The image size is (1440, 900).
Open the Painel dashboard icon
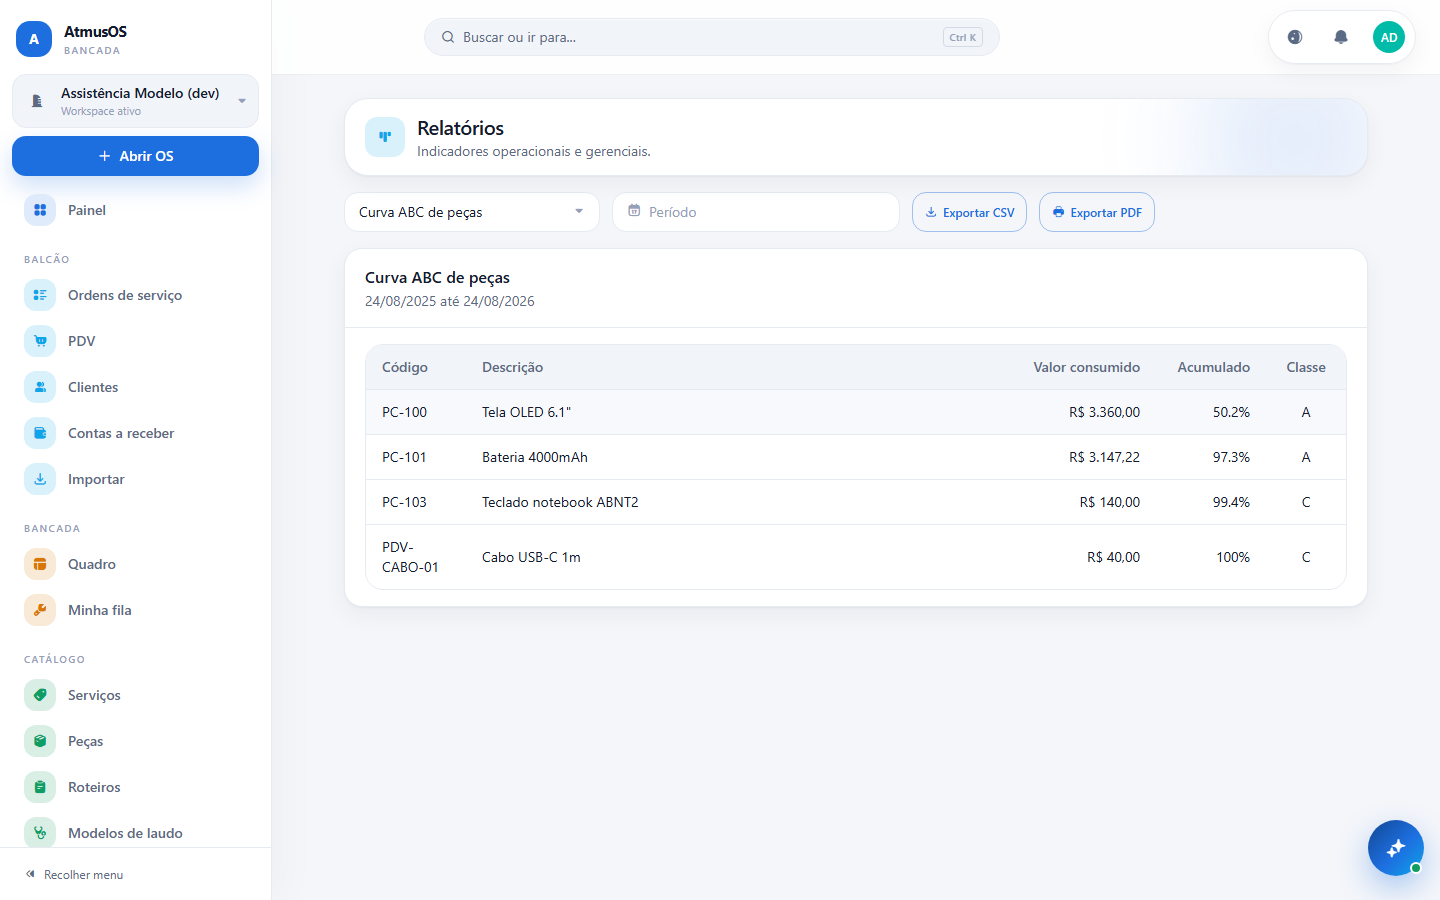tap(40, 210)
